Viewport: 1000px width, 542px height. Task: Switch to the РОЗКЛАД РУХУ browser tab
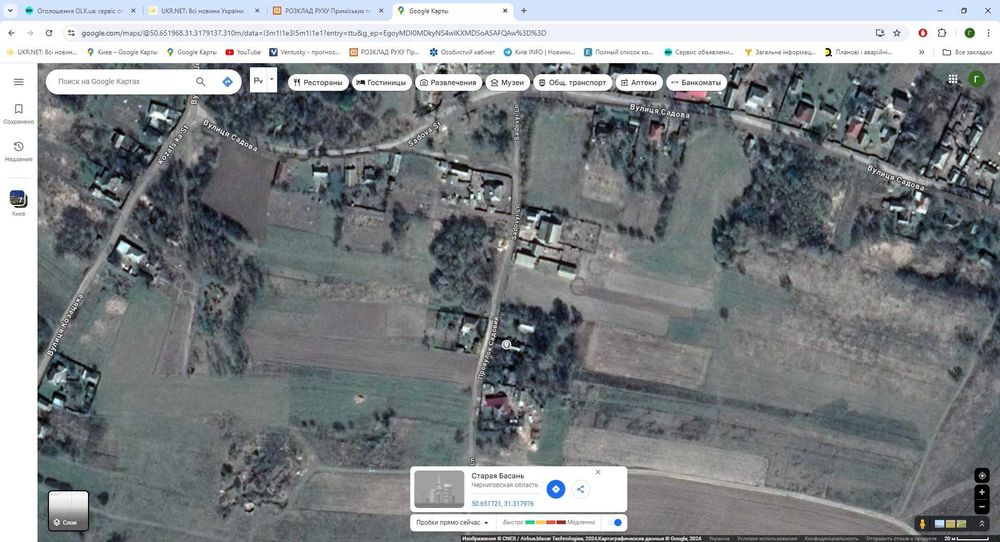click(x=328, y=11)
